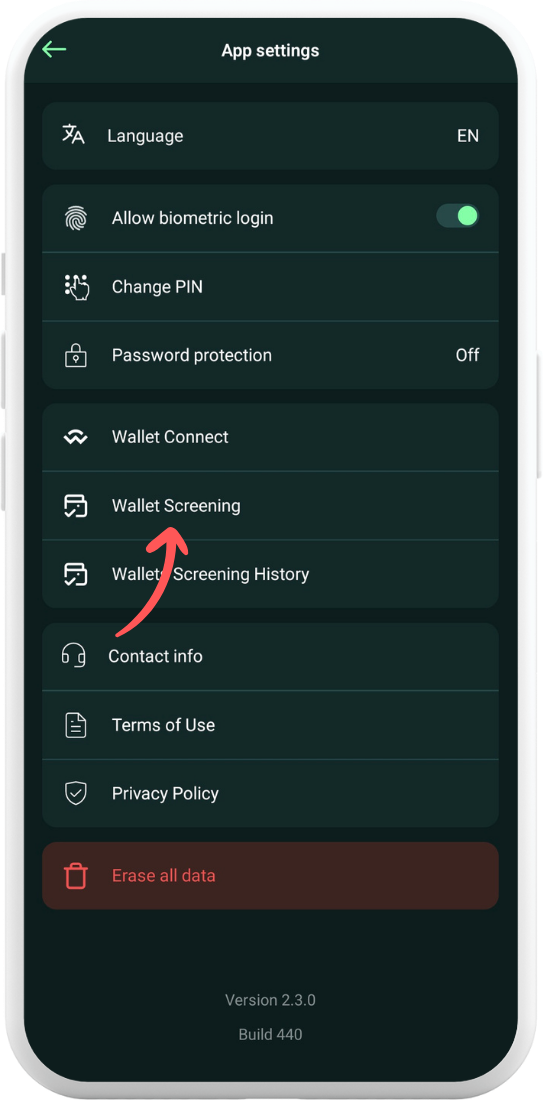543x1100 pixels.
Task: Click the headset Contact info icon
Action: tap(74, 655)
